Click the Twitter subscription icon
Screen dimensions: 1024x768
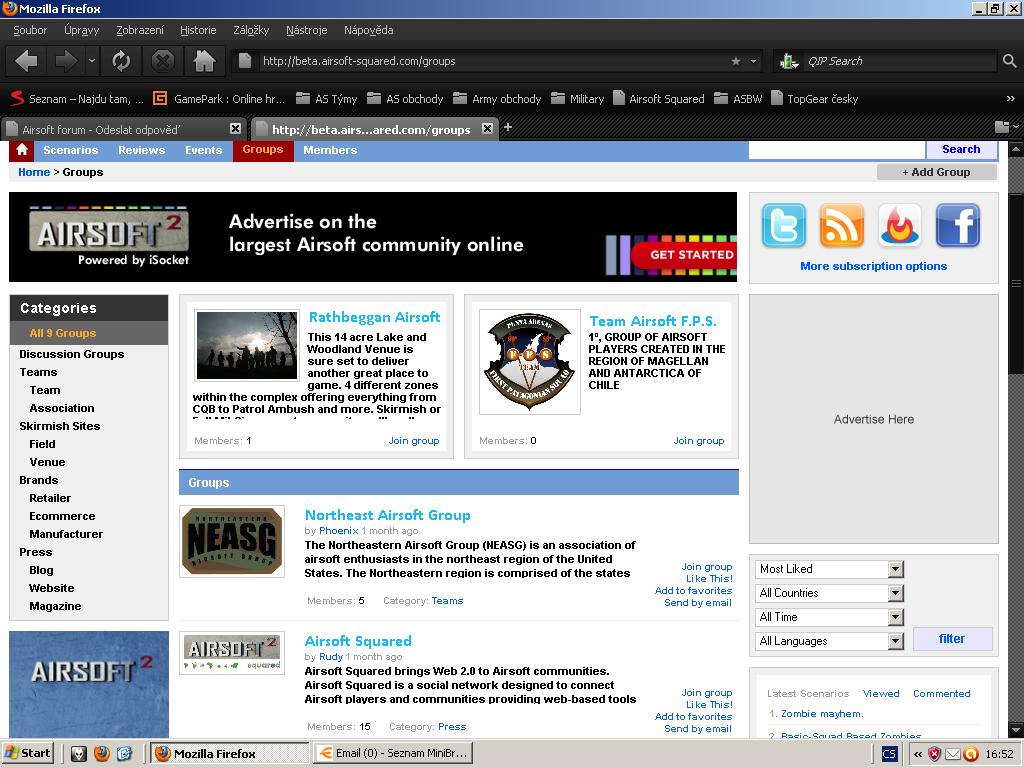[783, 225]
